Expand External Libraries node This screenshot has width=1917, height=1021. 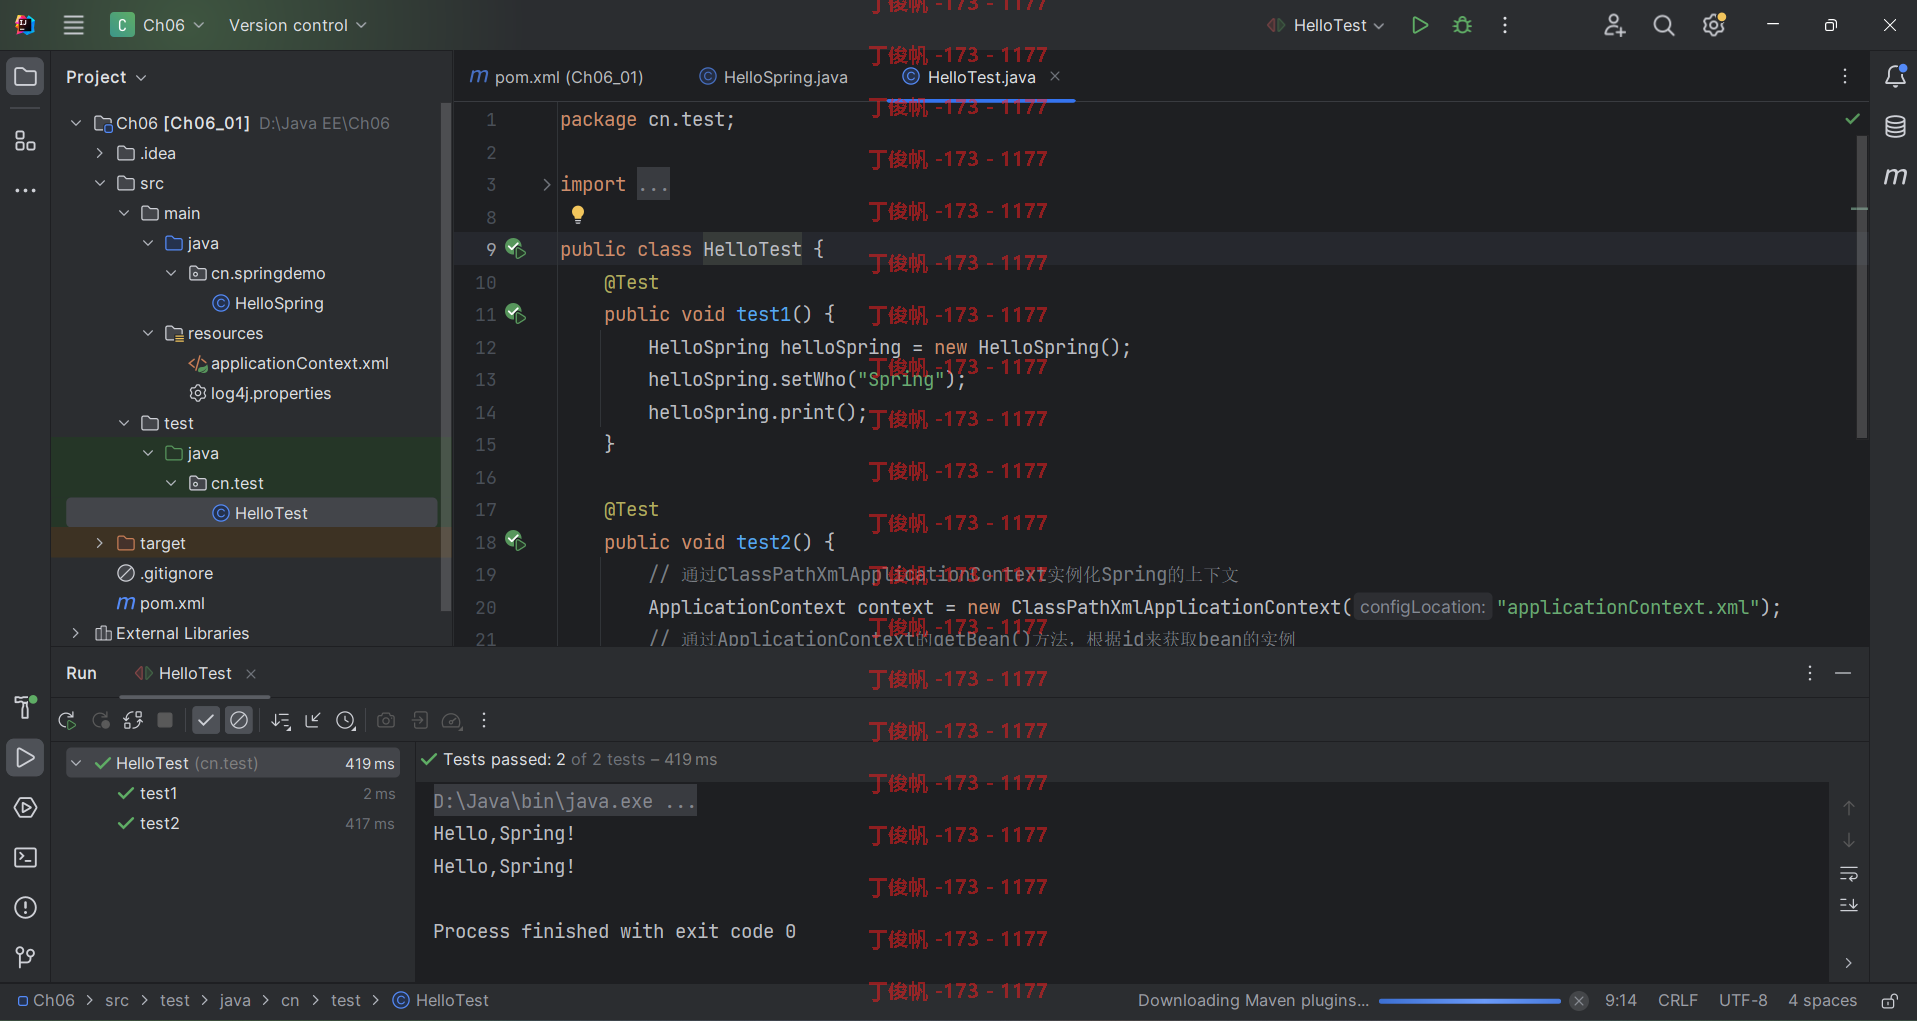click(75, 633)
